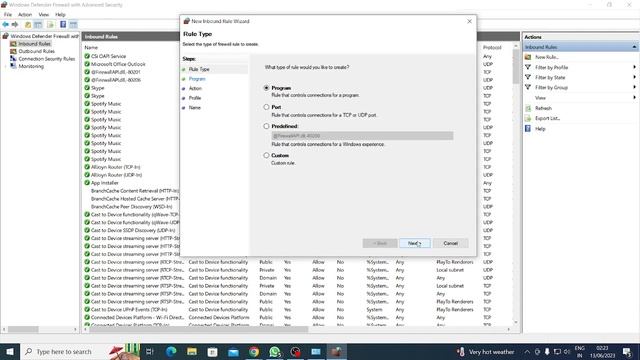Click the Filter by Profile funnel icon

(528, 67)
